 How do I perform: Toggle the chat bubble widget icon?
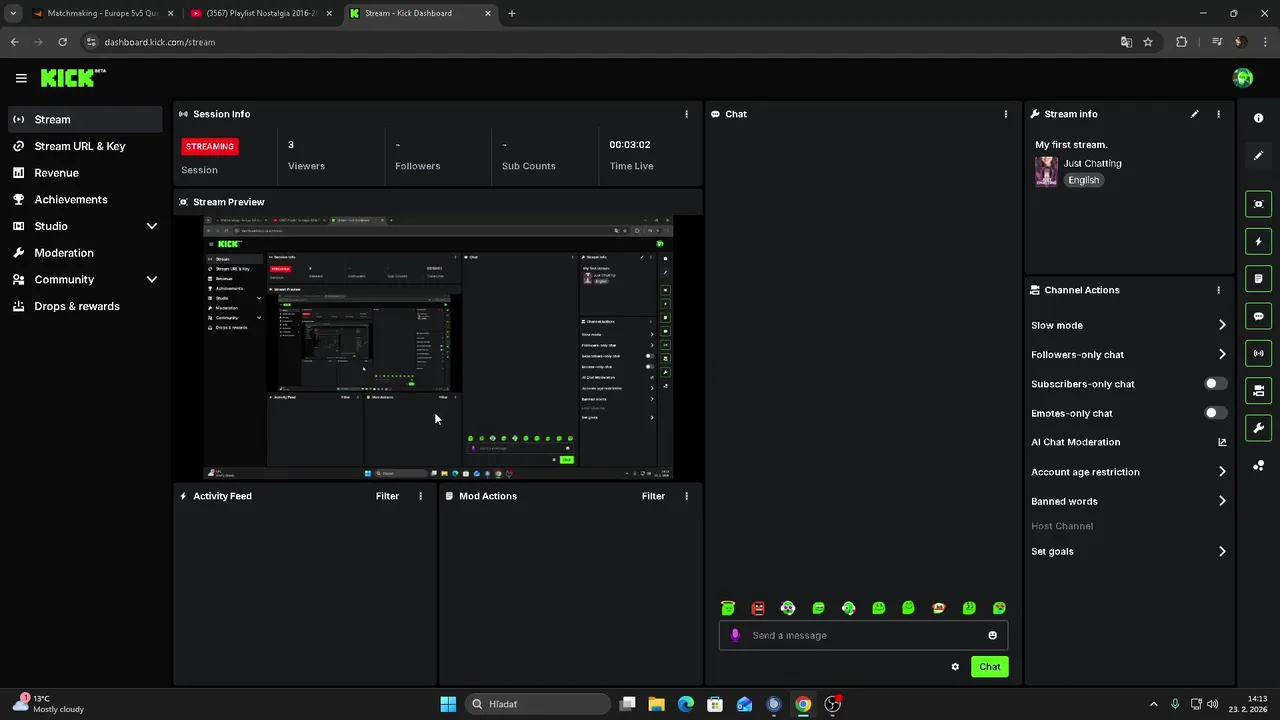click(x=1259, y=316)
